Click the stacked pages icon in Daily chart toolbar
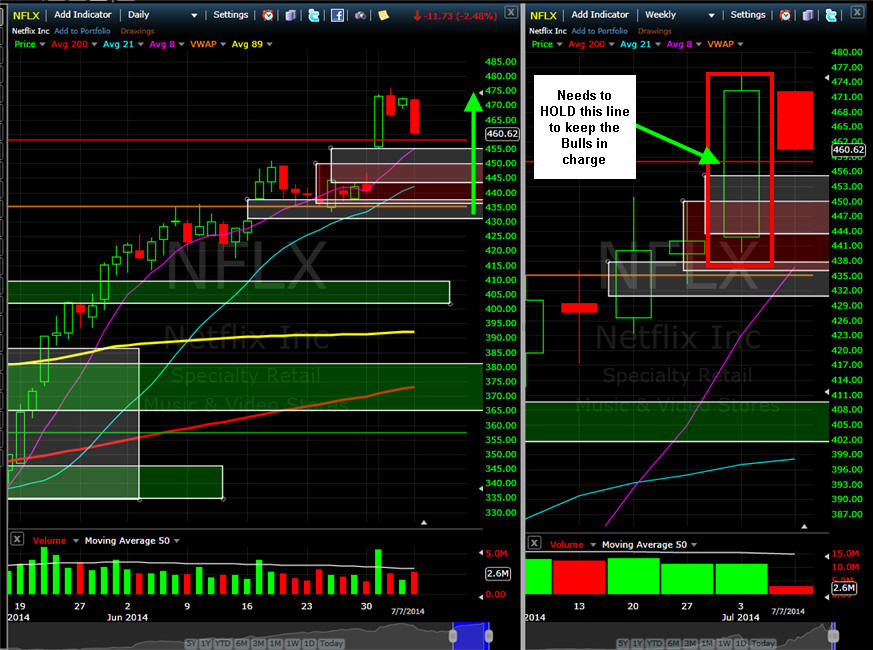 (x=290, y=15)
